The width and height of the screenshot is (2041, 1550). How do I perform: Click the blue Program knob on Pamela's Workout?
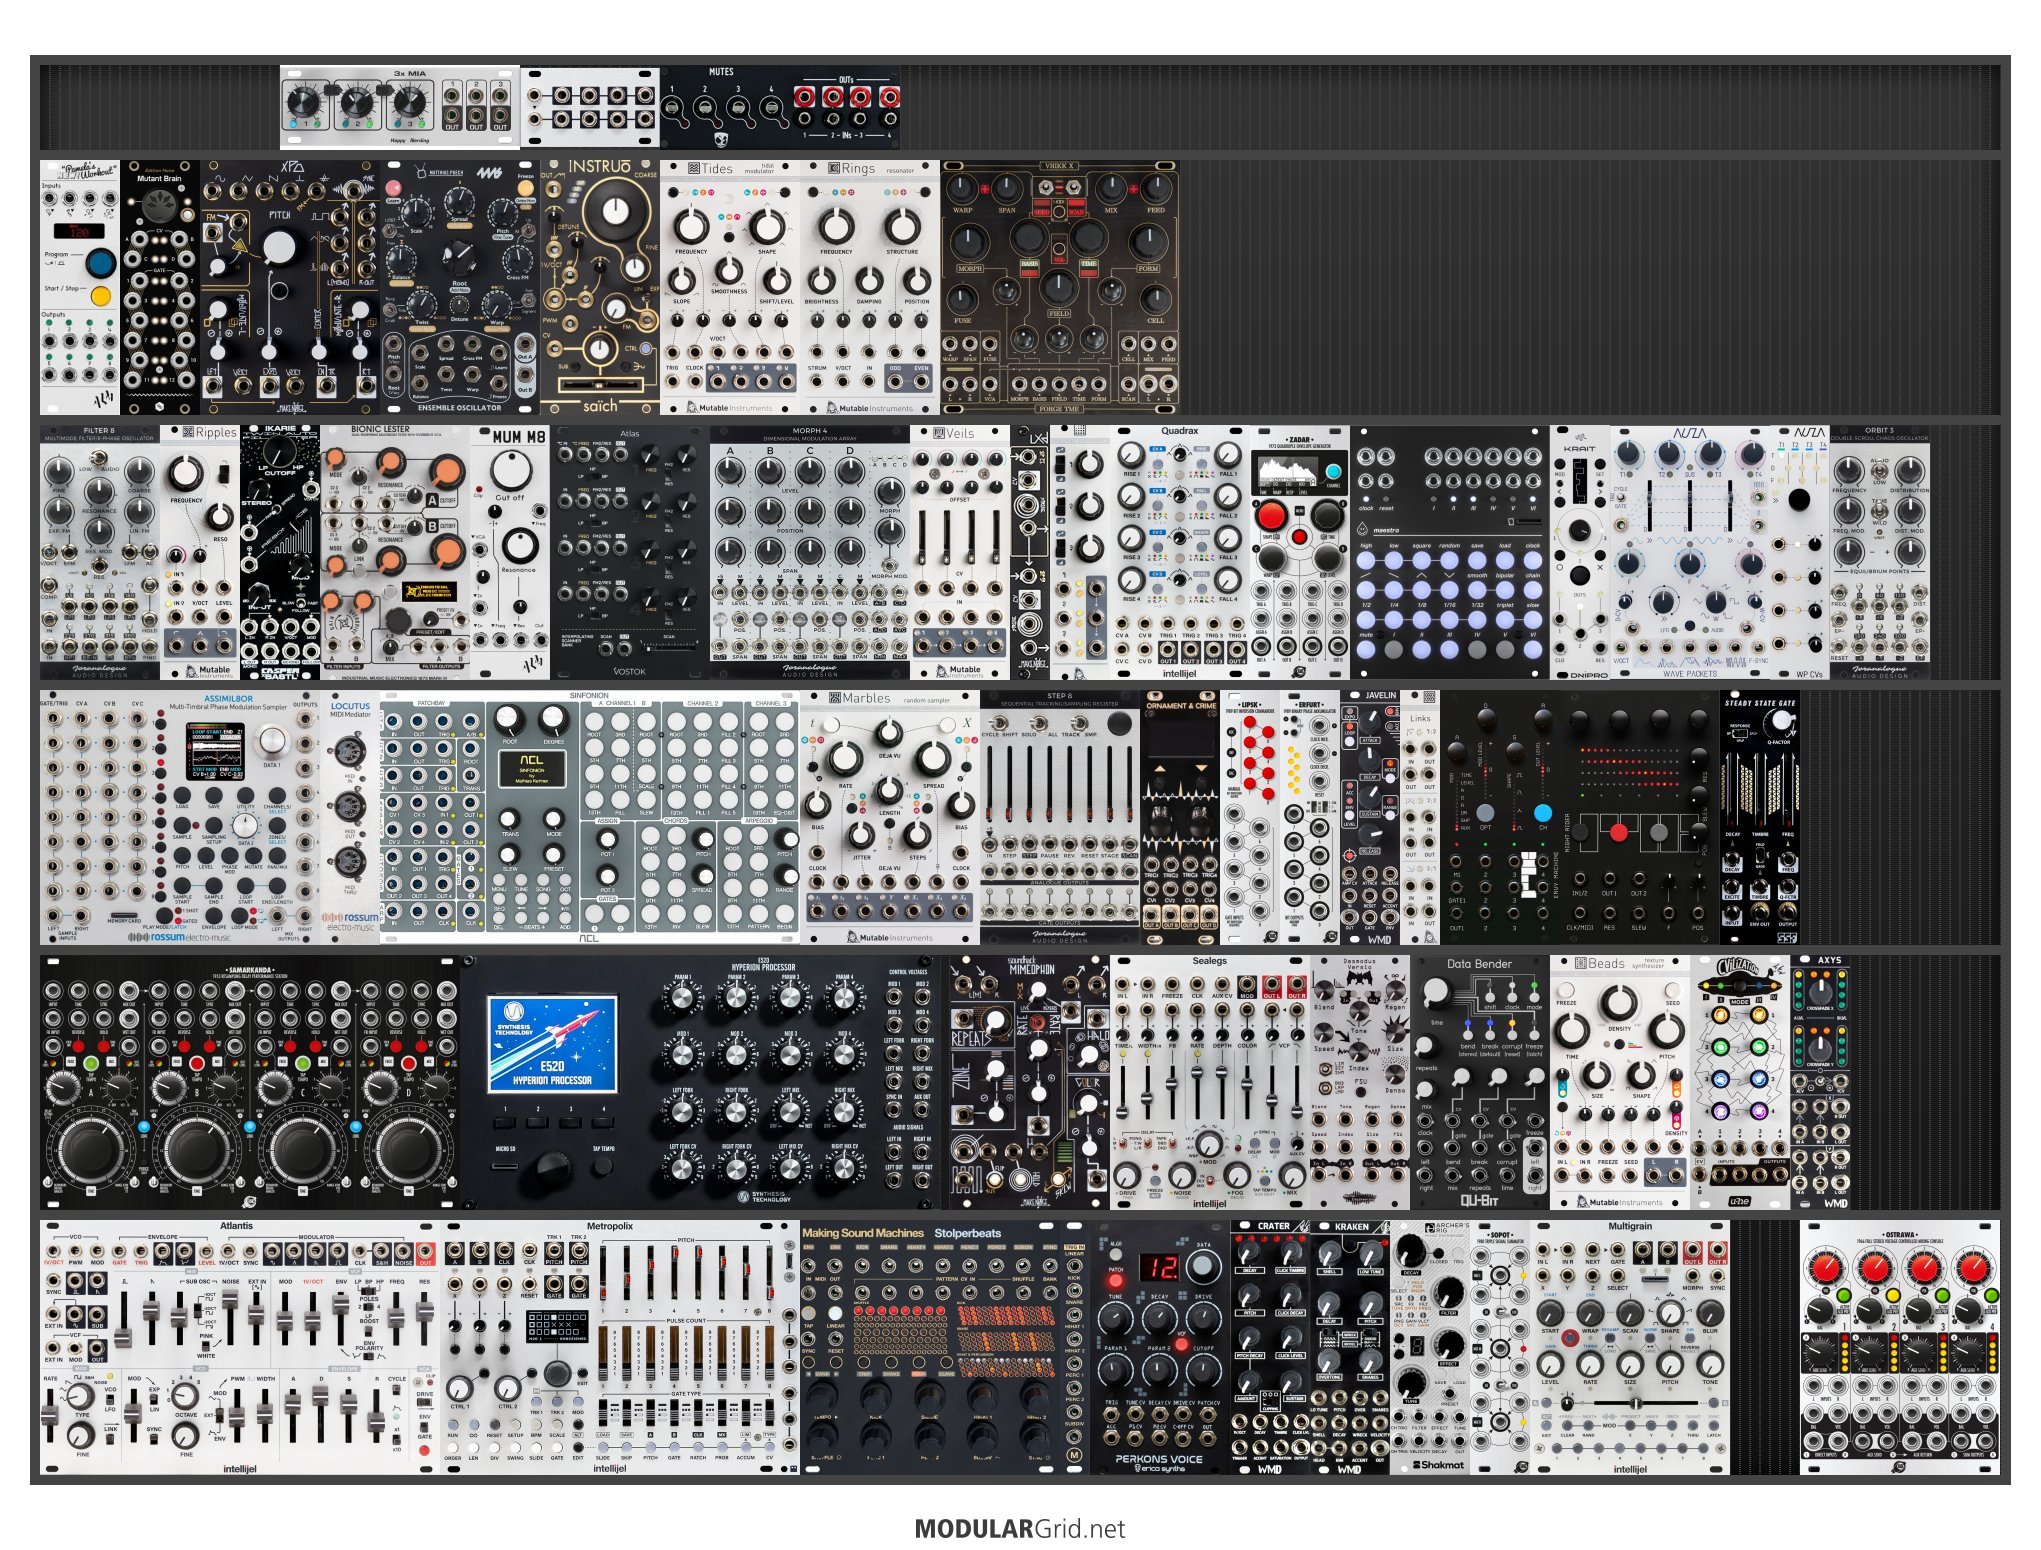click(x=101, y=263)
